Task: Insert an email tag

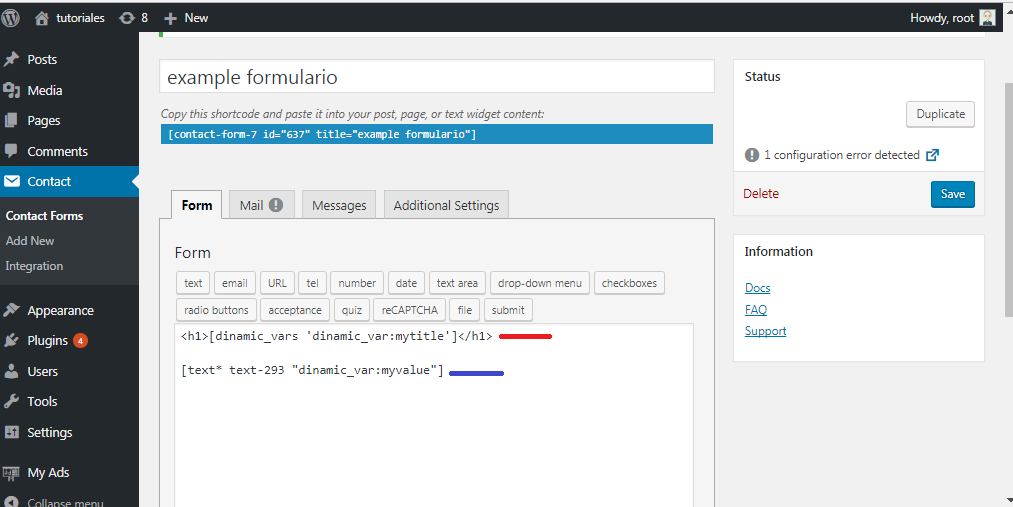Action: point(235,283)
